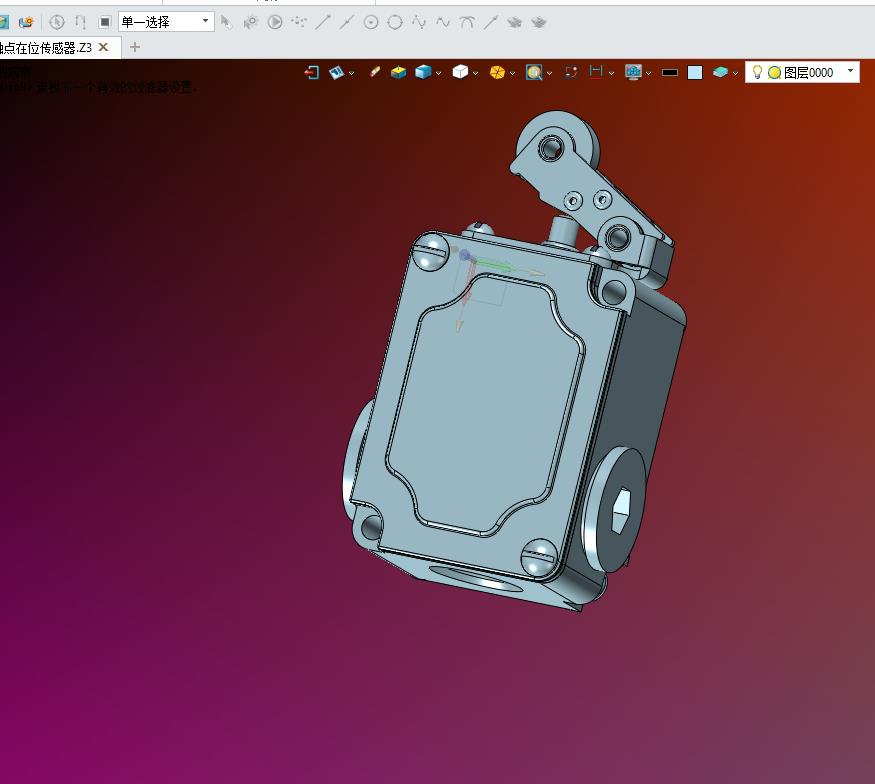Click the last stacked layers icon
The image size is (875, 784).
[x=539, y=22]
